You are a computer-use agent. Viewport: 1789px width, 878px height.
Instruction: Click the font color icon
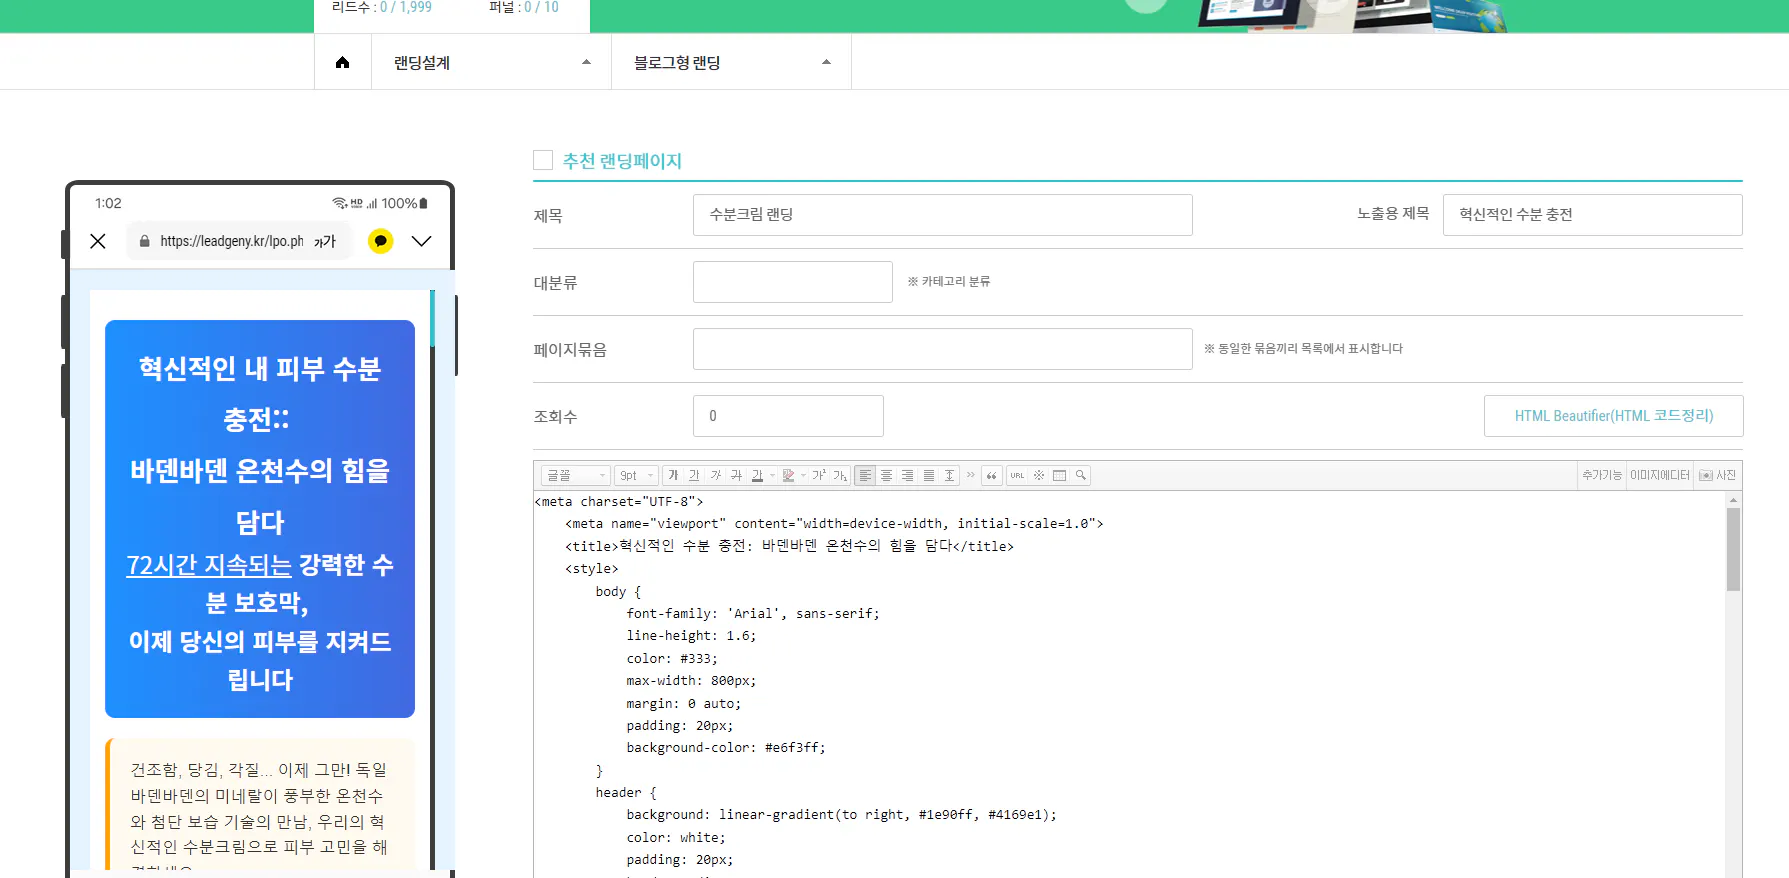(x=757, y=475)
